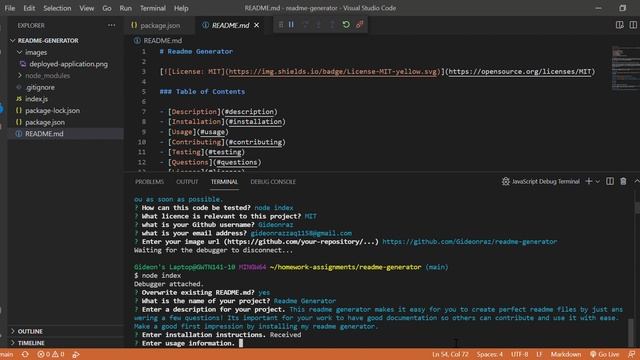Viewport: 640px width, 360px height.
Task: Step out in the debug toolbar
Action: (332, 25)
